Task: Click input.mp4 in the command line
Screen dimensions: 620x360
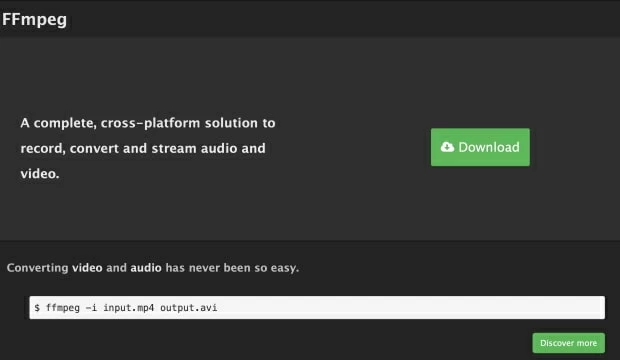Action: [129, 308]
